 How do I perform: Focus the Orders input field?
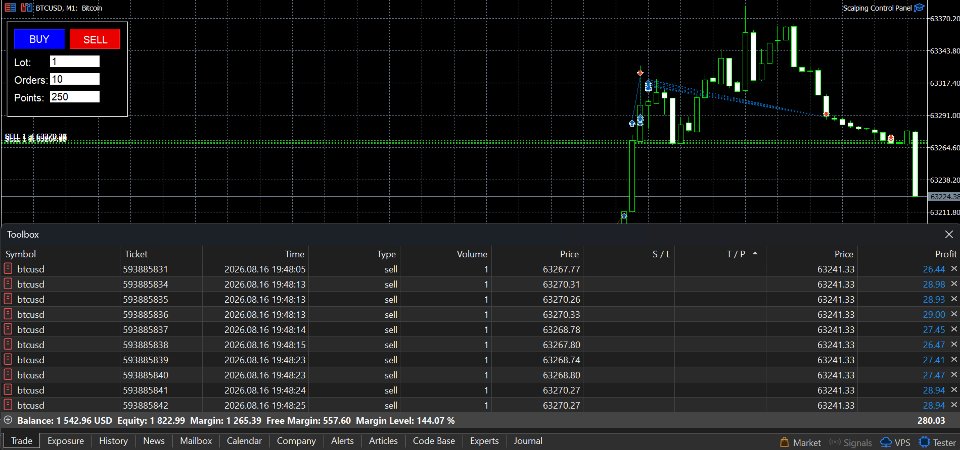(75, 79)
